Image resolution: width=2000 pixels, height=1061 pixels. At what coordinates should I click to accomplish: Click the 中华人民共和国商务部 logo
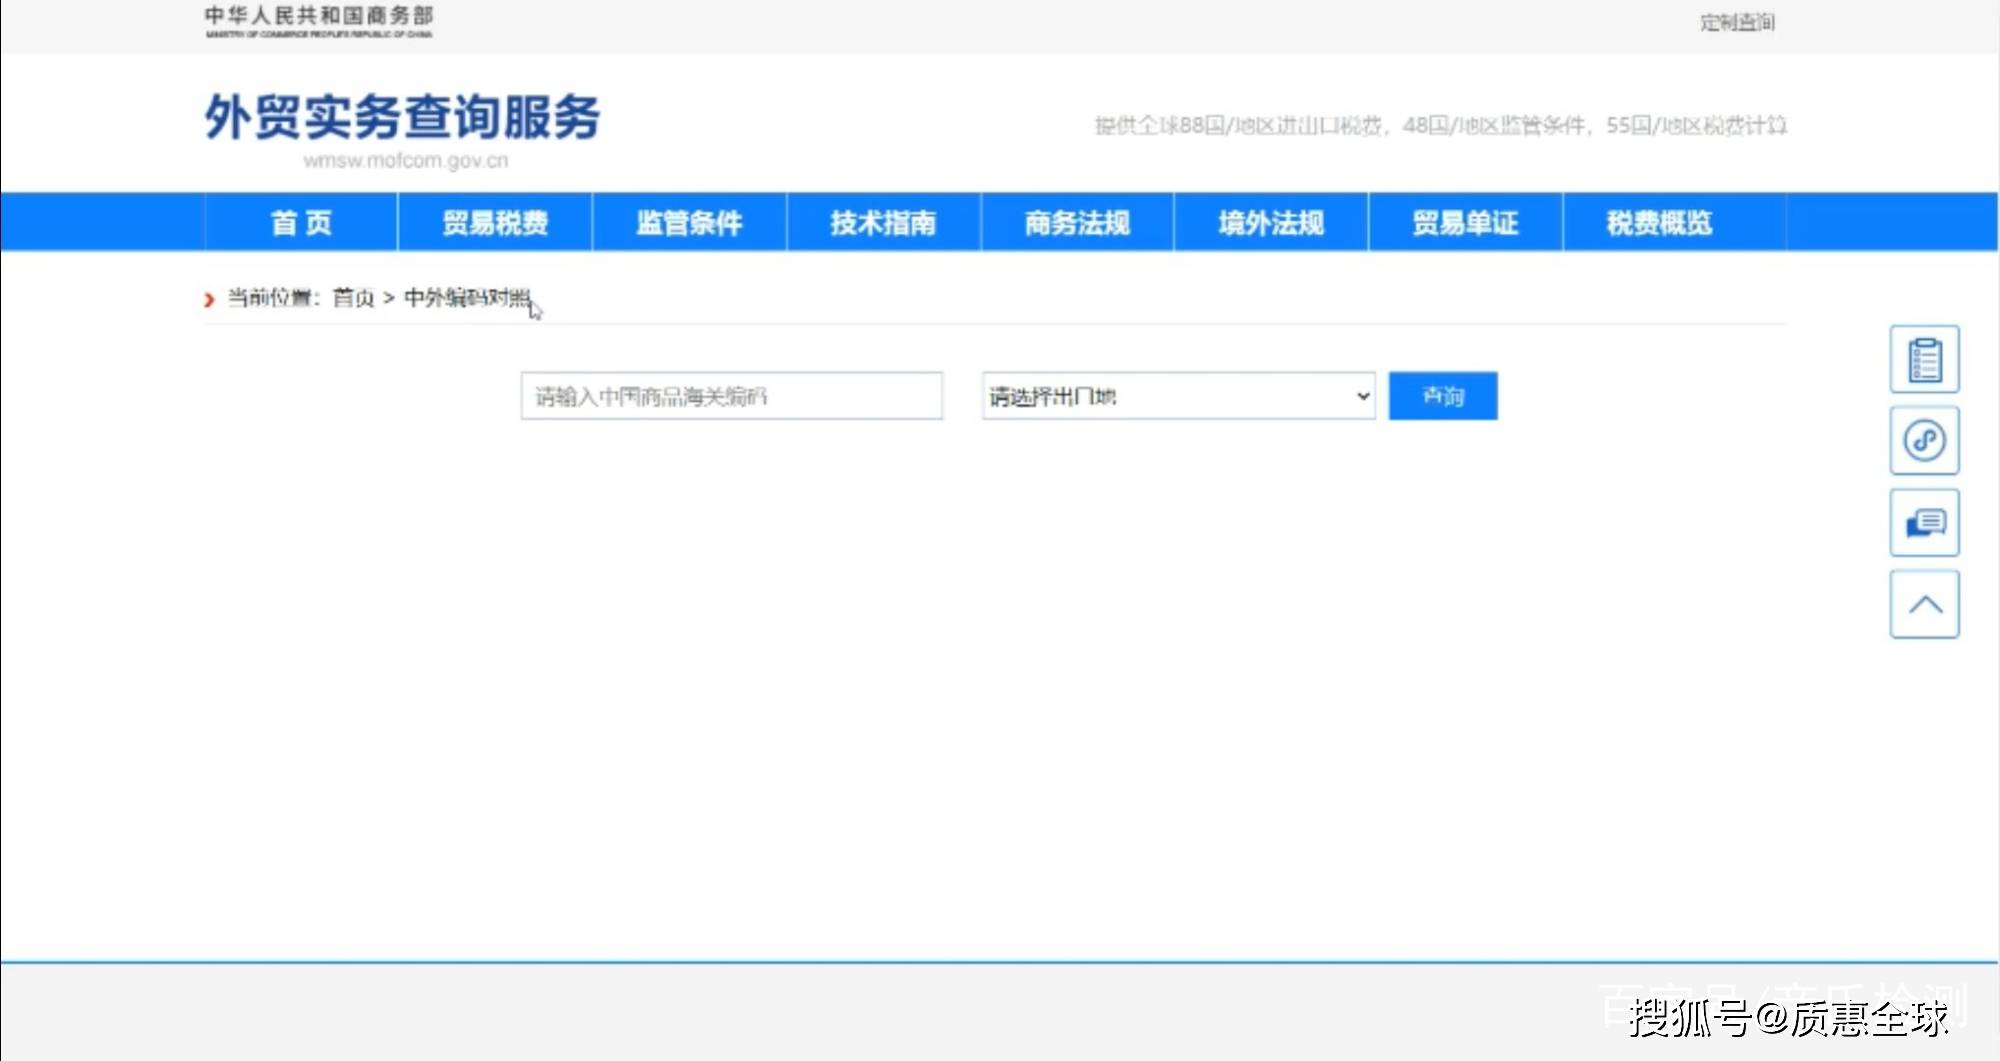[318, 21]
